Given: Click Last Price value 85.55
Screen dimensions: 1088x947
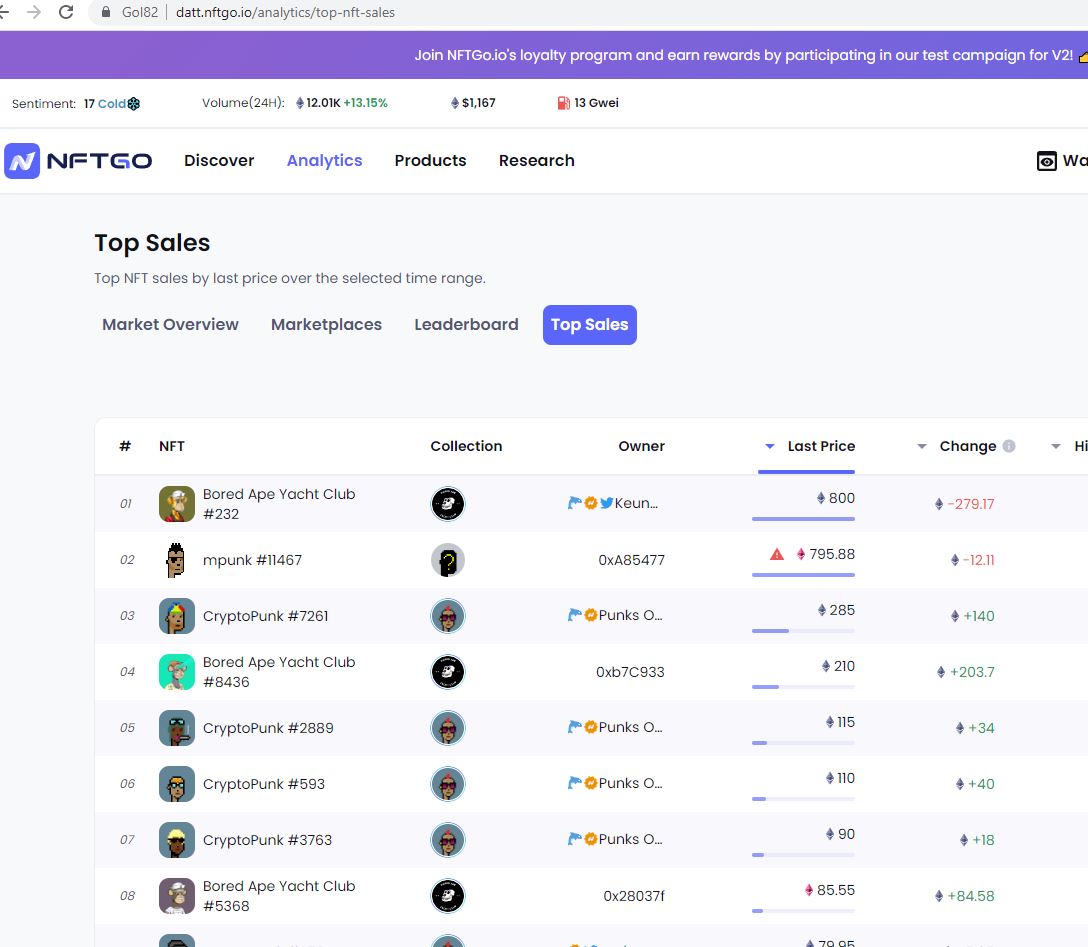Looking at the screenshot, I should pos(835,890).
